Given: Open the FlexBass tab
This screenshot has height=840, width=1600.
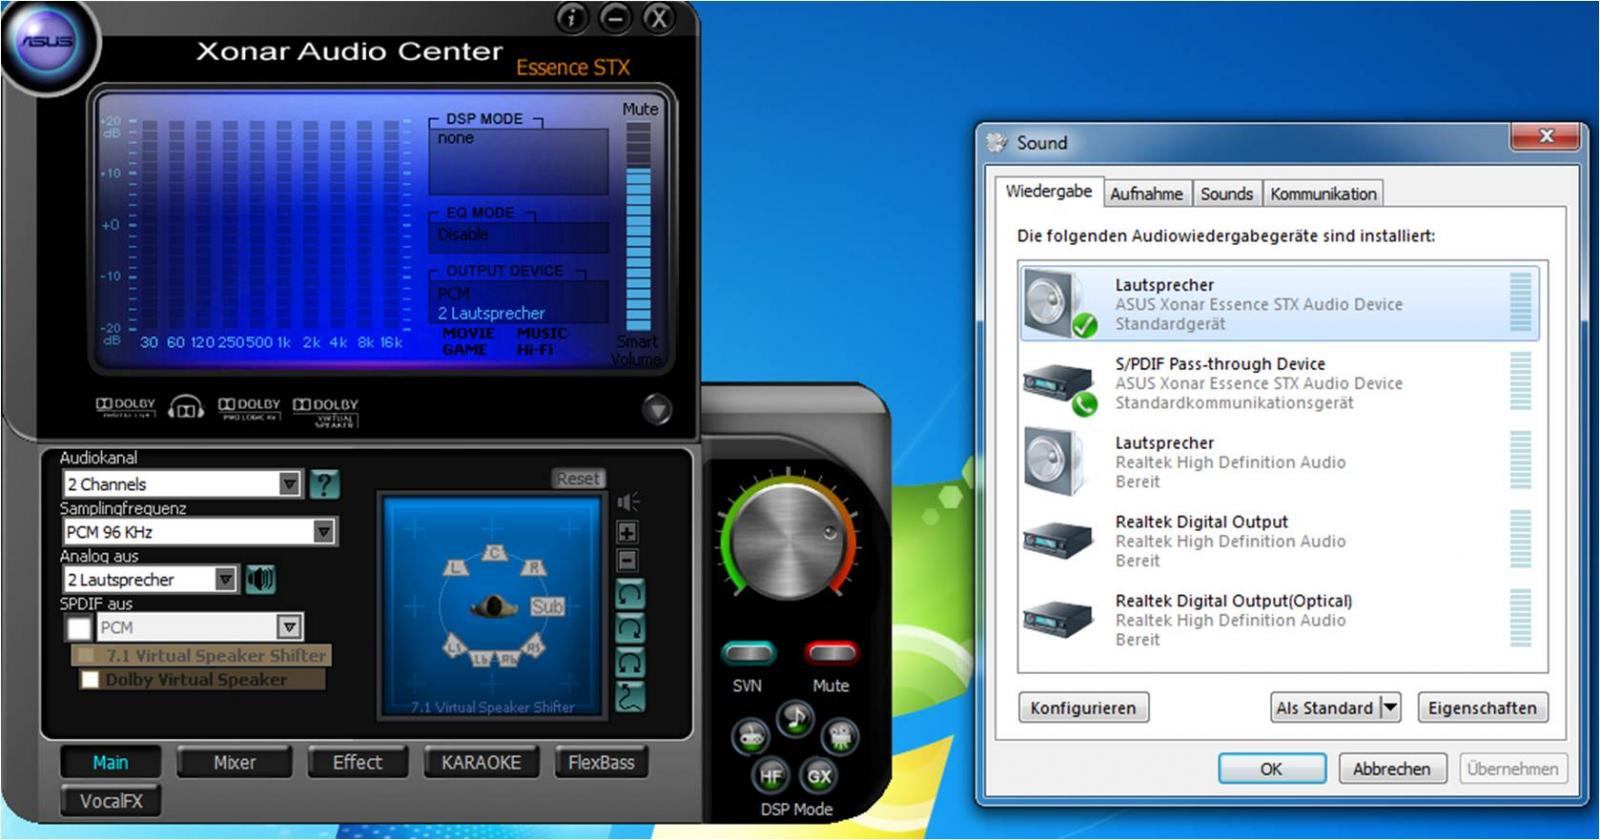Looking at the screenshot, I should click(601, 762).
